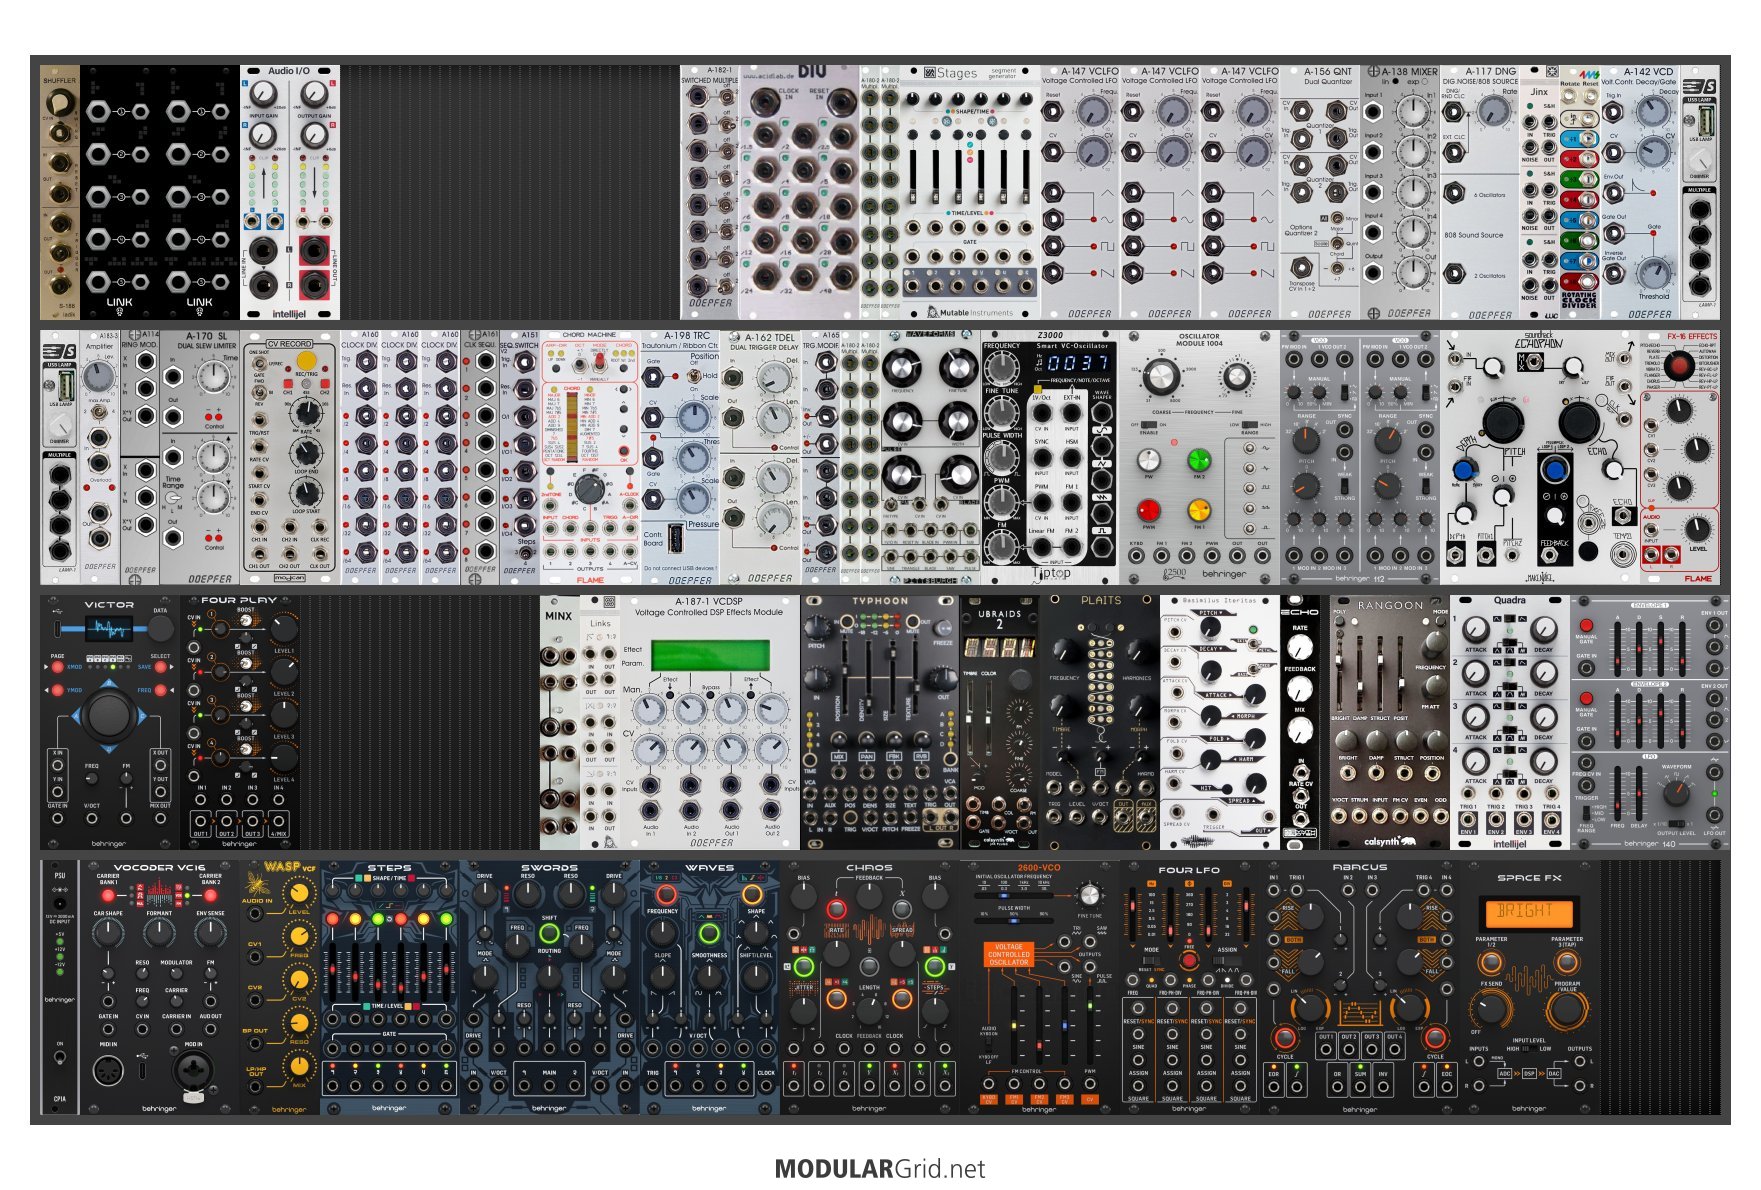Push the yellow REC/TRIG button on CV Record
Viewport: 1761px width, 1190px height.
307,360
